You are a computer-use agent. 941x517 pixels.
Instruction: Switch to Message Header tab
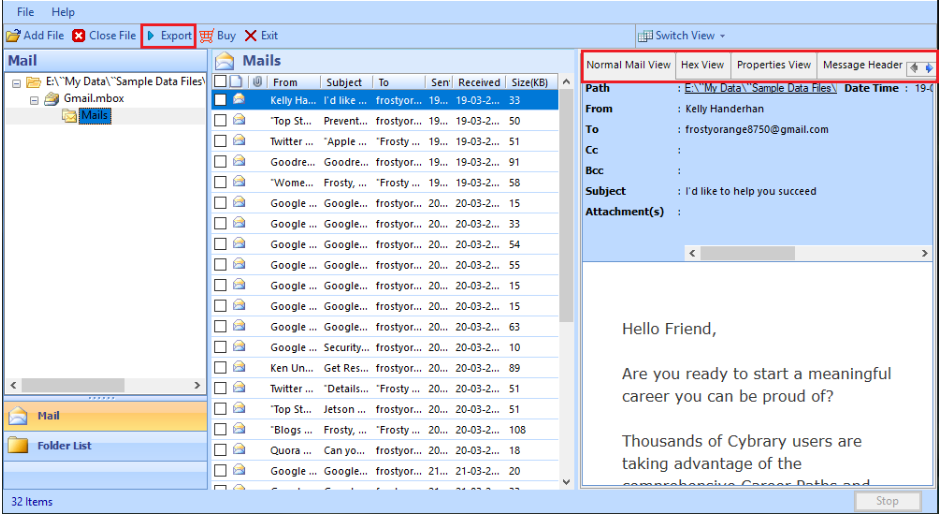coord(862,65)
